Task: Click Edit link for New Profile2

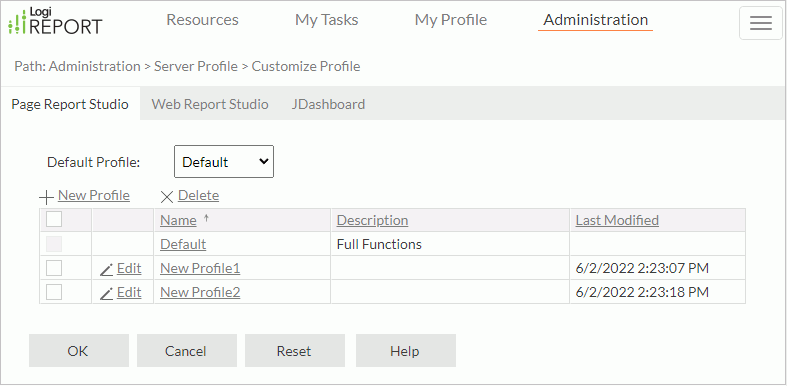Action: pyautogui.click(x=129, y=292)
